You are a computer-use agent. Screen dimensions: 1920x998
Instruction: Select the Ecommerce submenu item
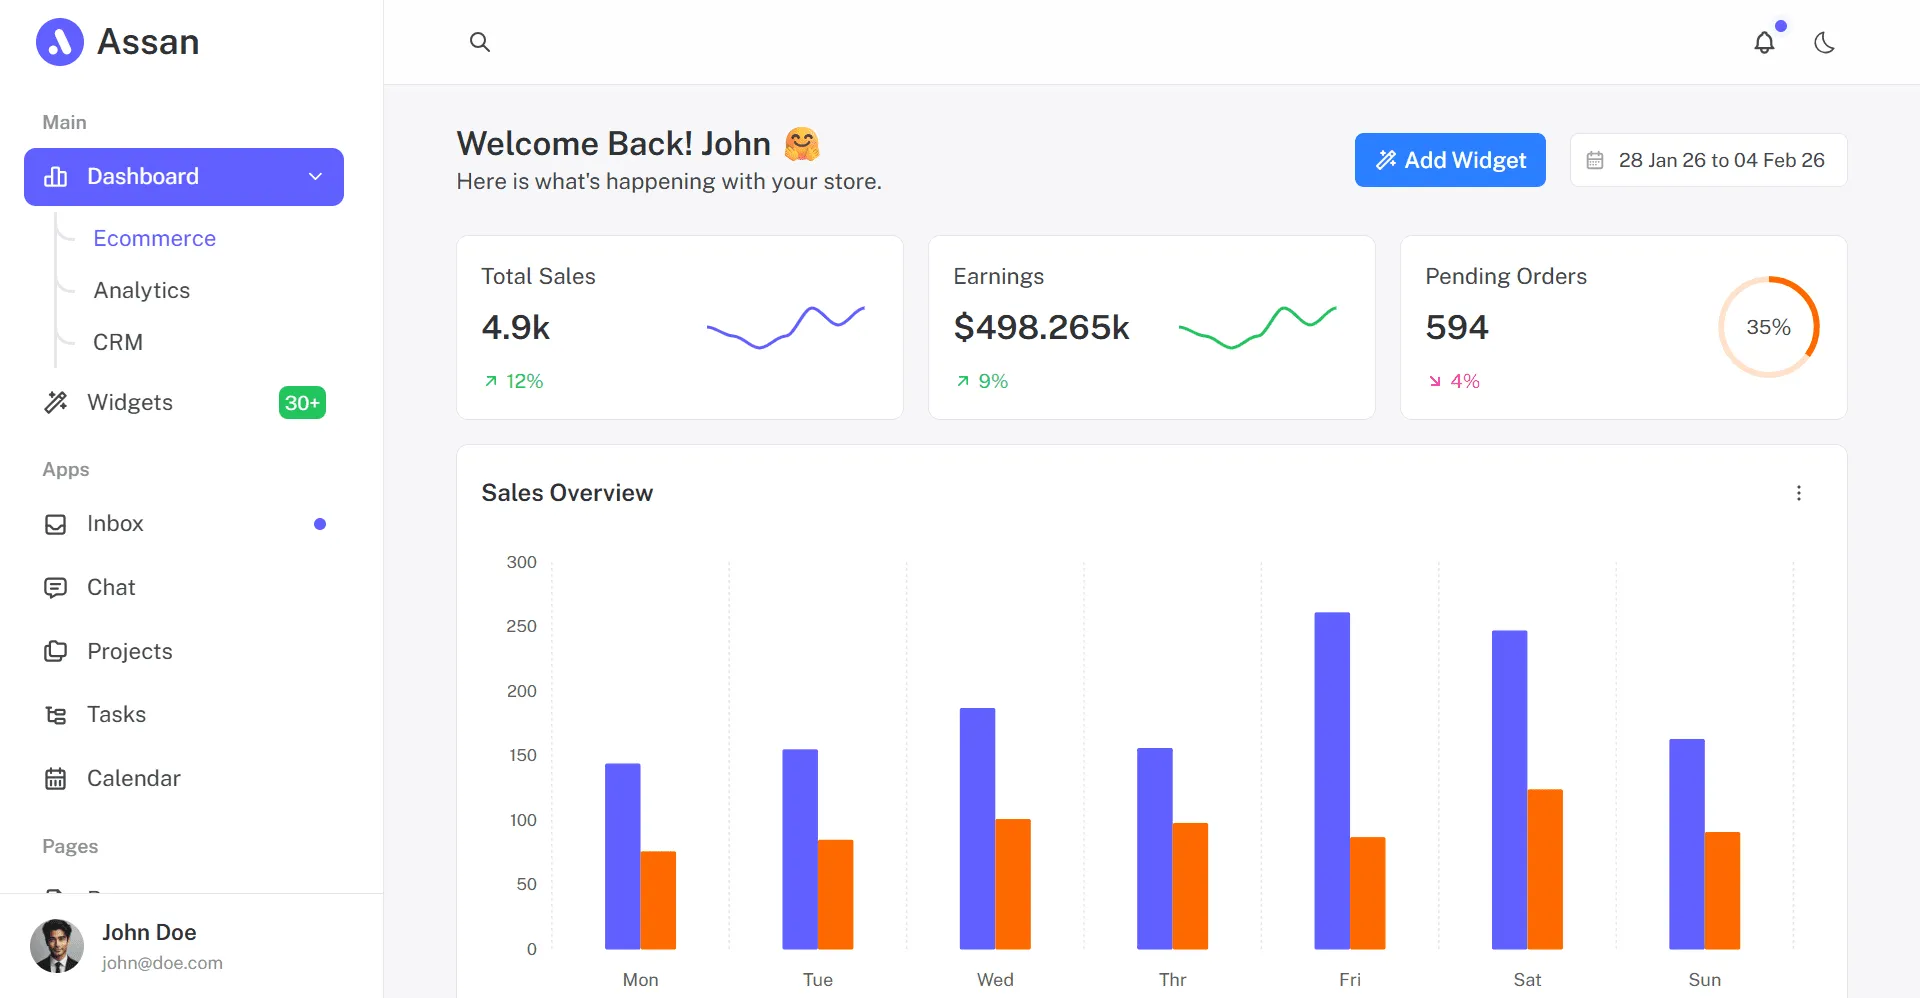pyautogui.click(x=155, y=238)
